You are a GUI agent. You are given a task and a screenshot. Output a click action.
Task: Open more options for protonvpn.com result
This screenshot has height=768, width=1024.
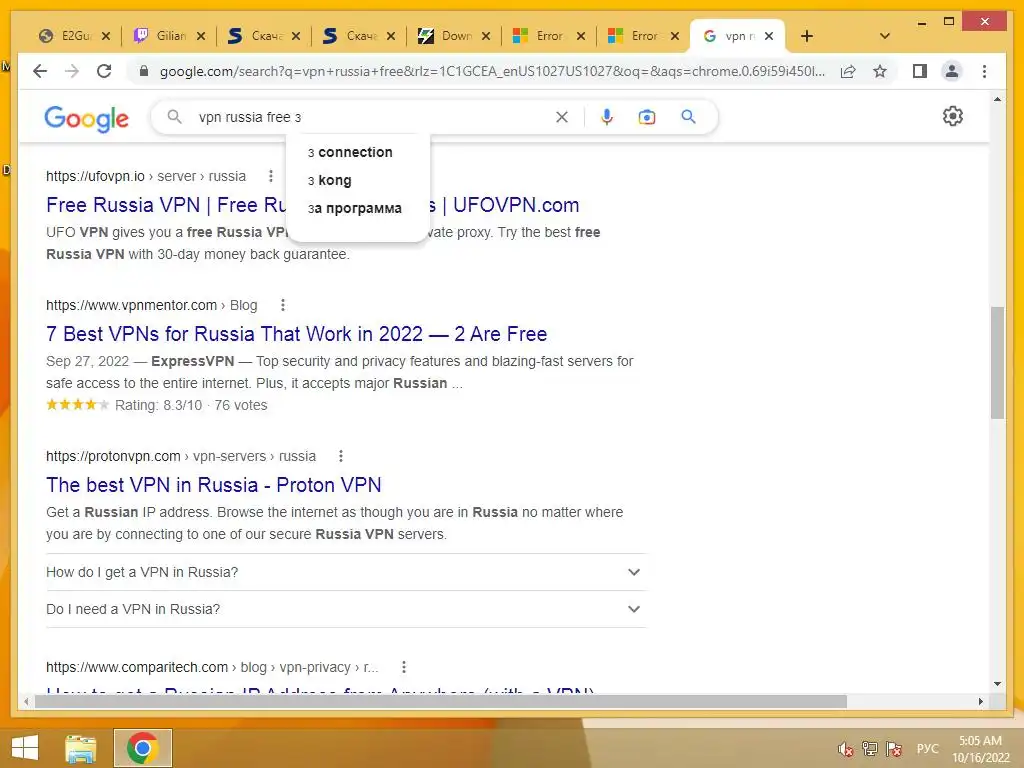click(340, 456)
